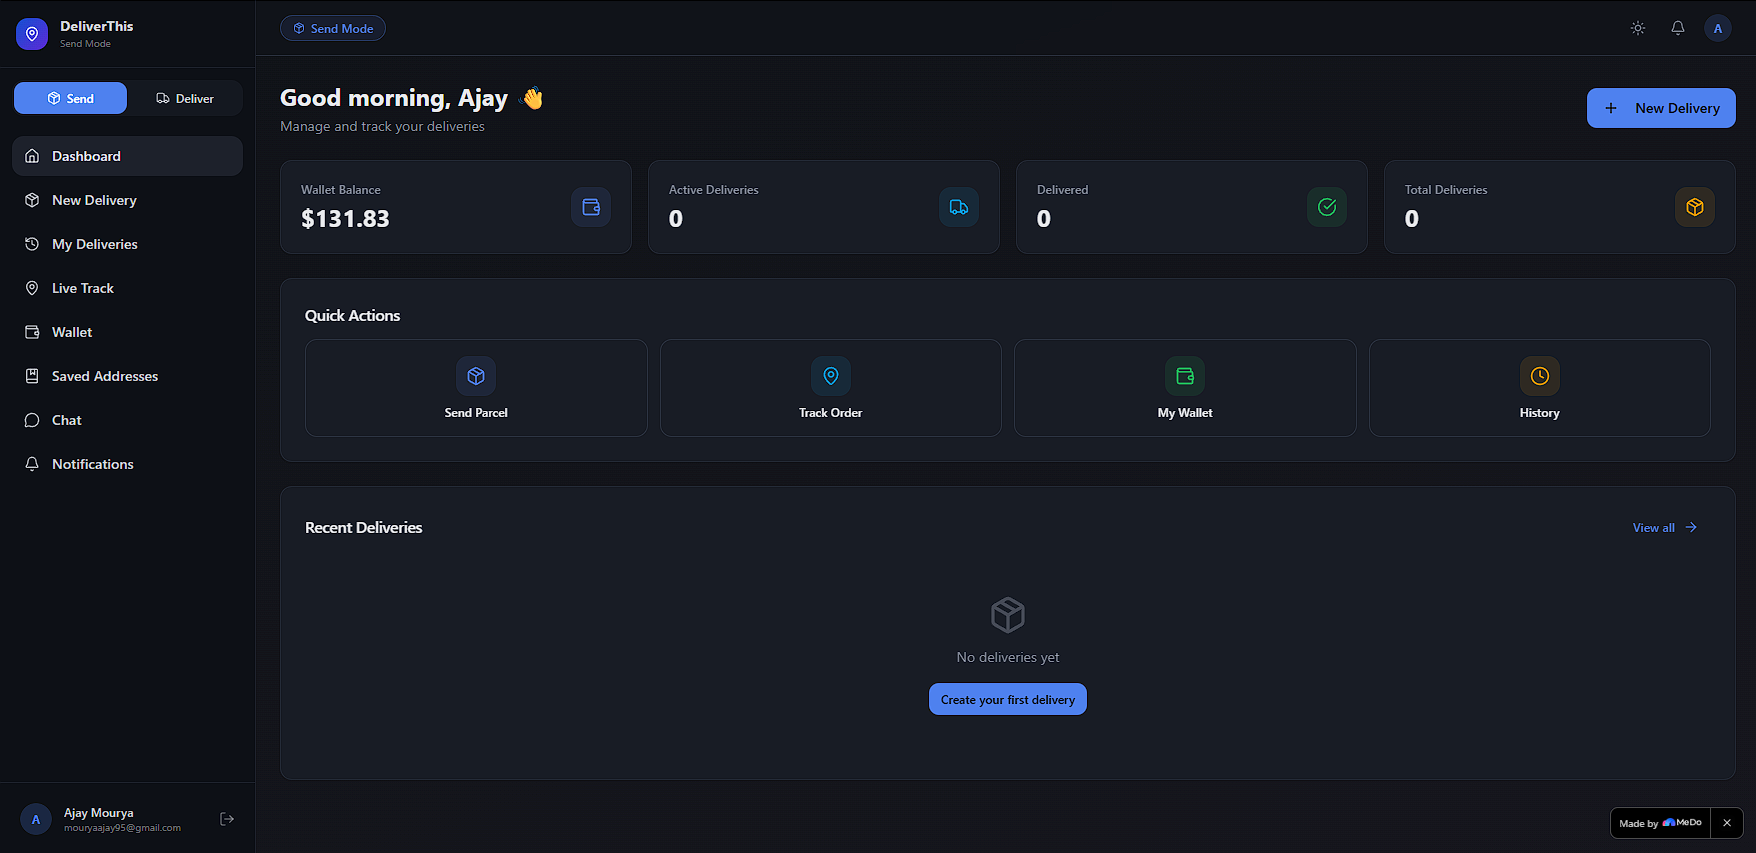
Task: Click the Send Mode badge in header
Action: (x=333, y=28)
